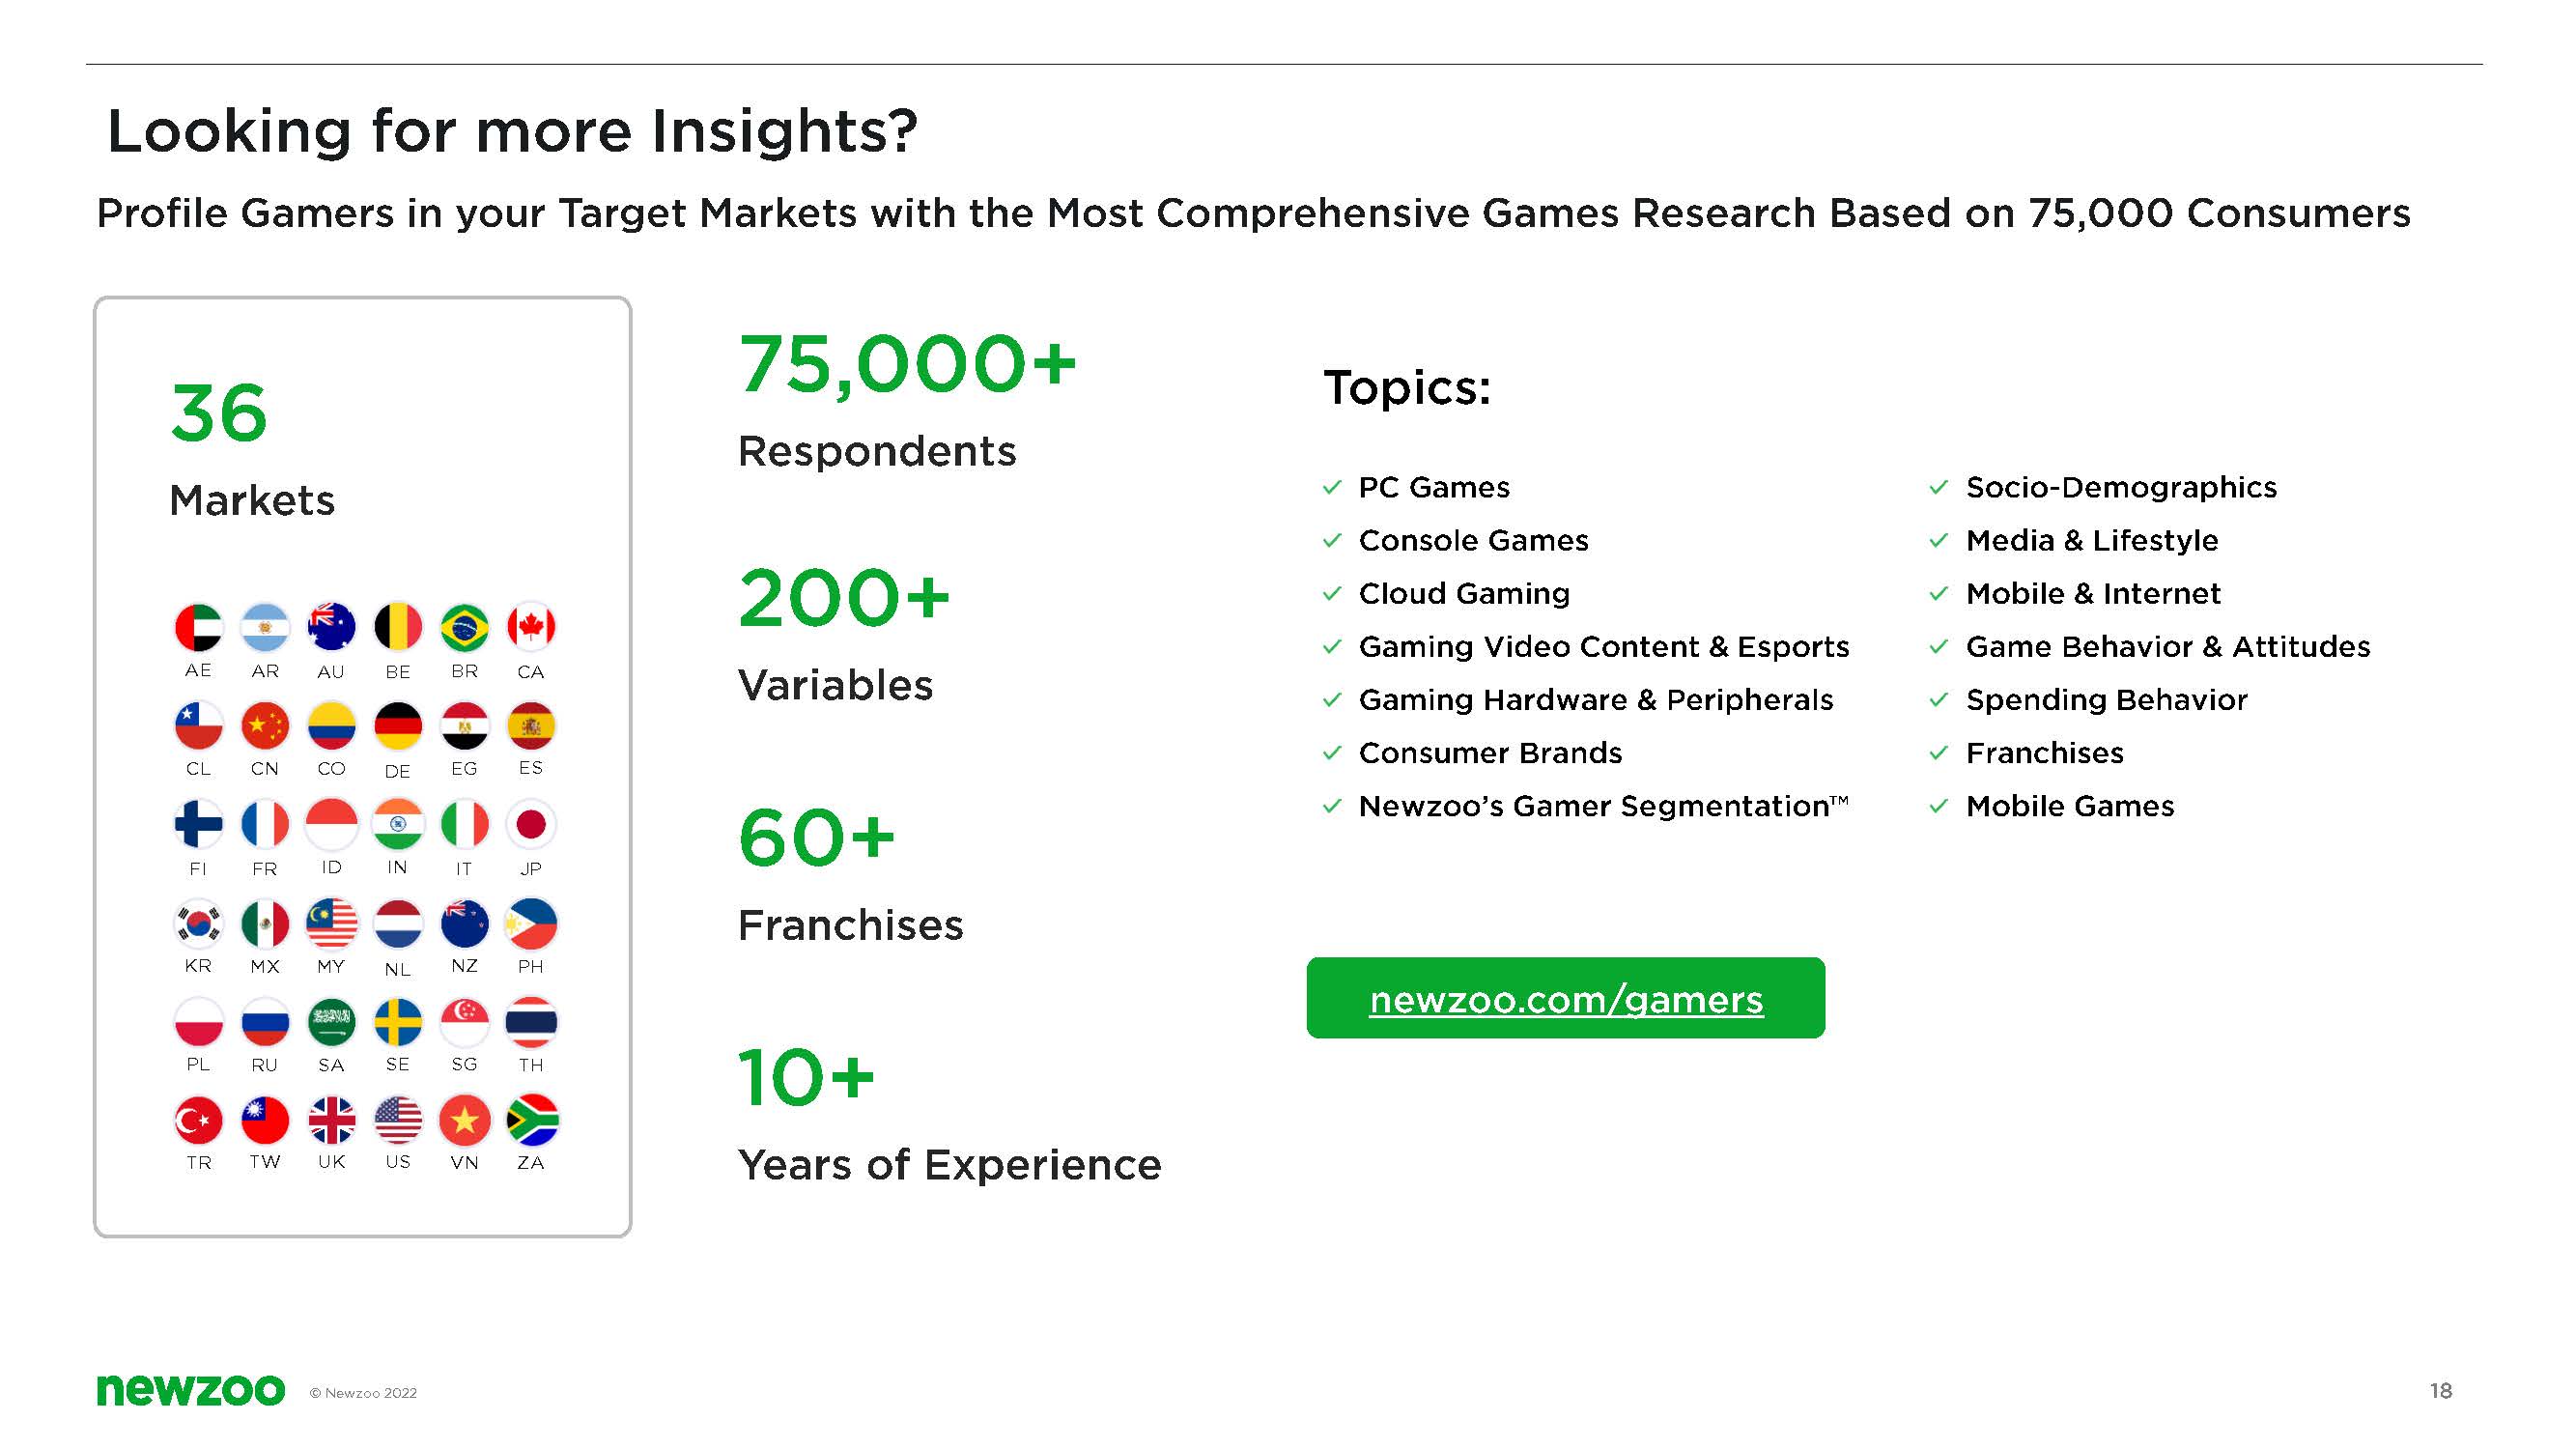
Task: Select the United States flag labeled US
Action: (398, 1120)
